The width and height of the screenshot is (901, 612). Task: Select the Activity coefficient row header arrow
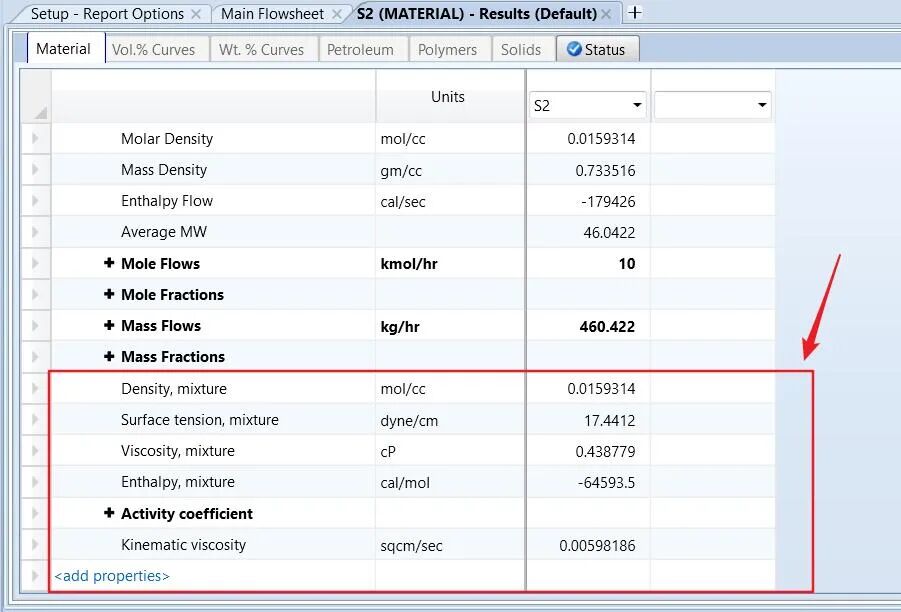(35, 513)
